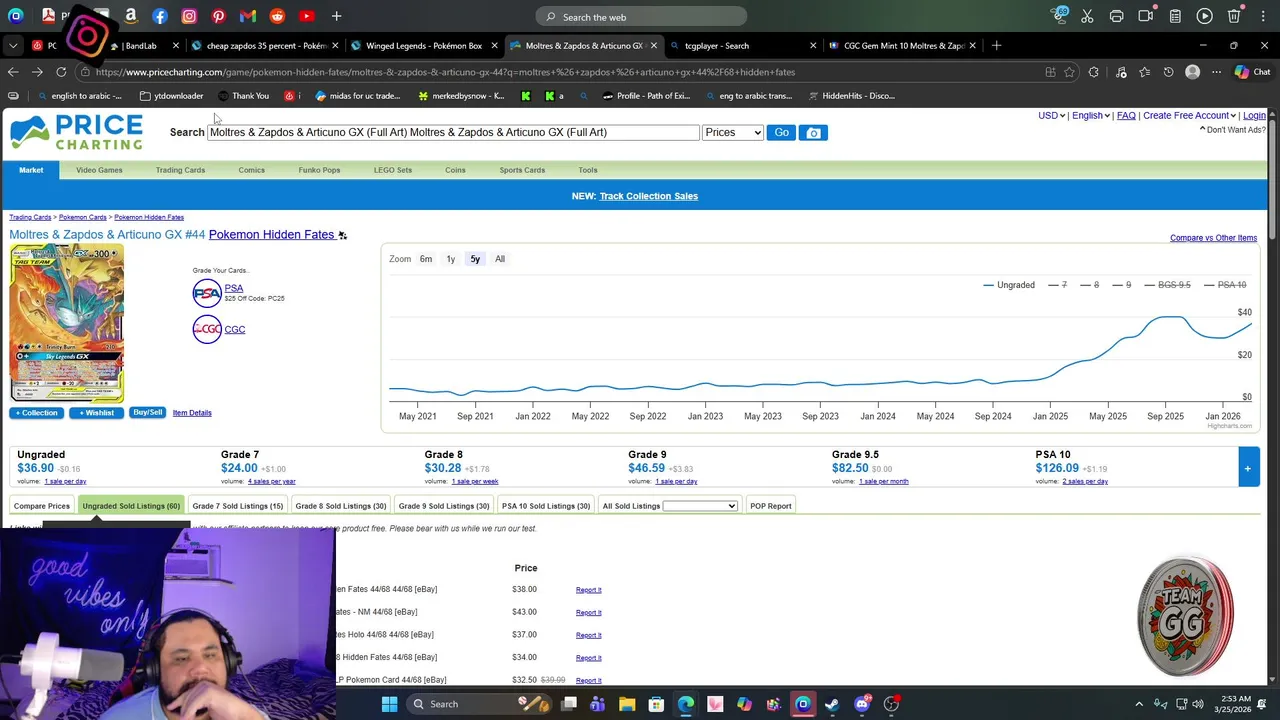Open the Reddit pinned shortcut

(277, 16)
